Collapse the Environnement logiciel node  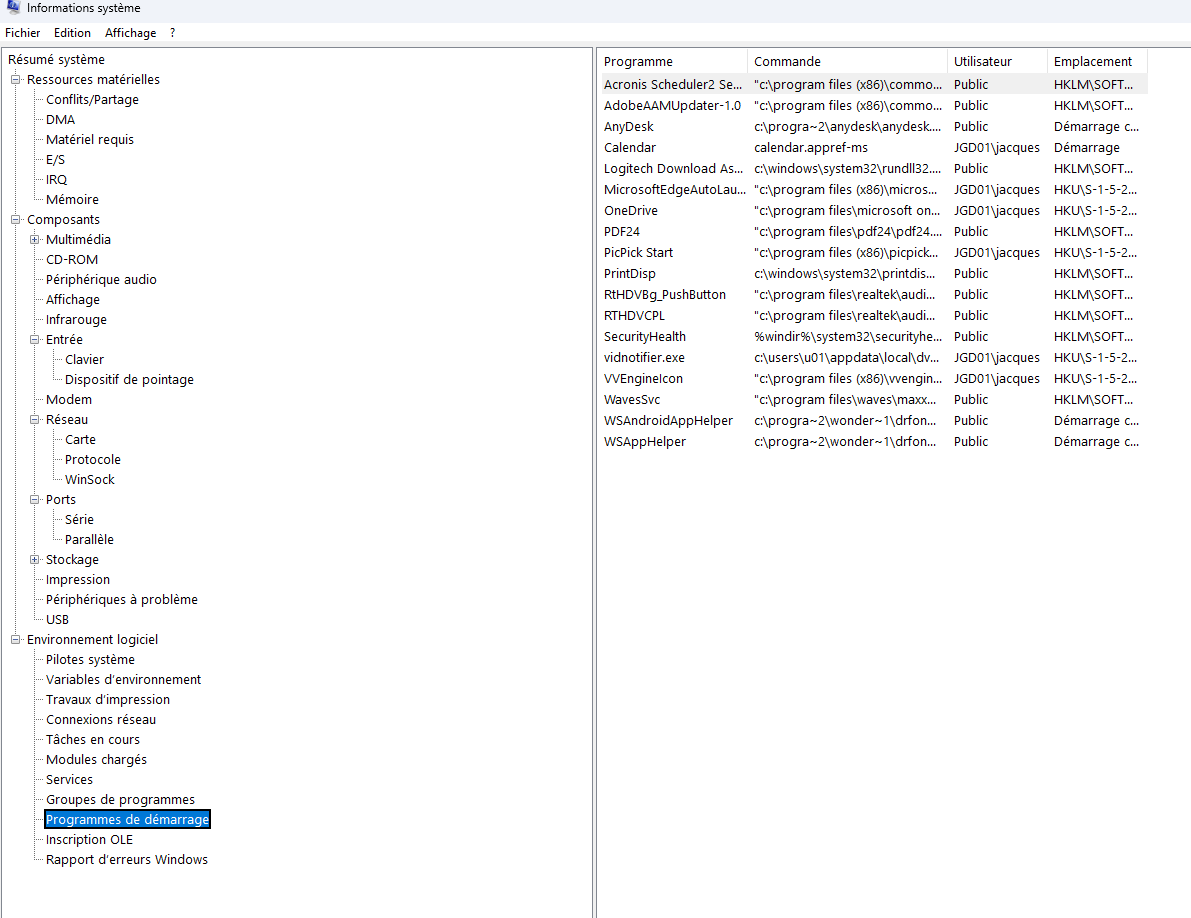pos(15,639)
